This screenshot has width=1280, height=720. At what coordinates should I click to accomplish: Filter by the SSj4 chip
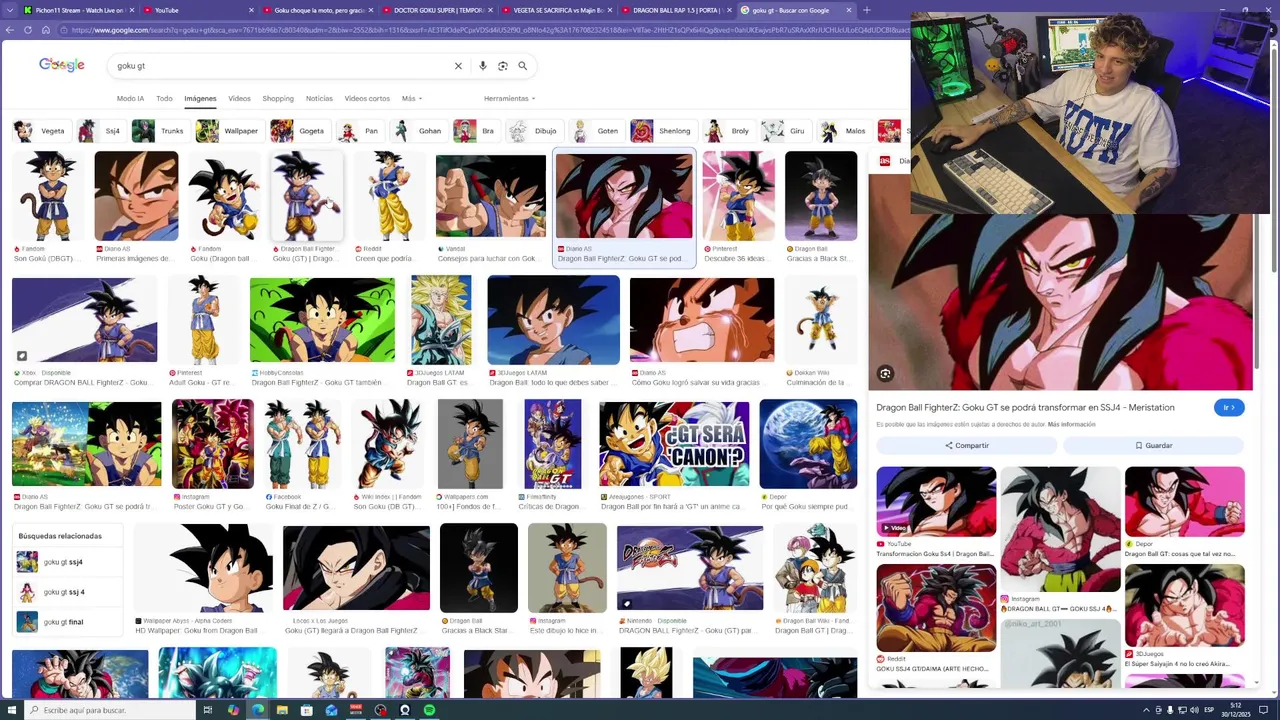tap(101, 131)
